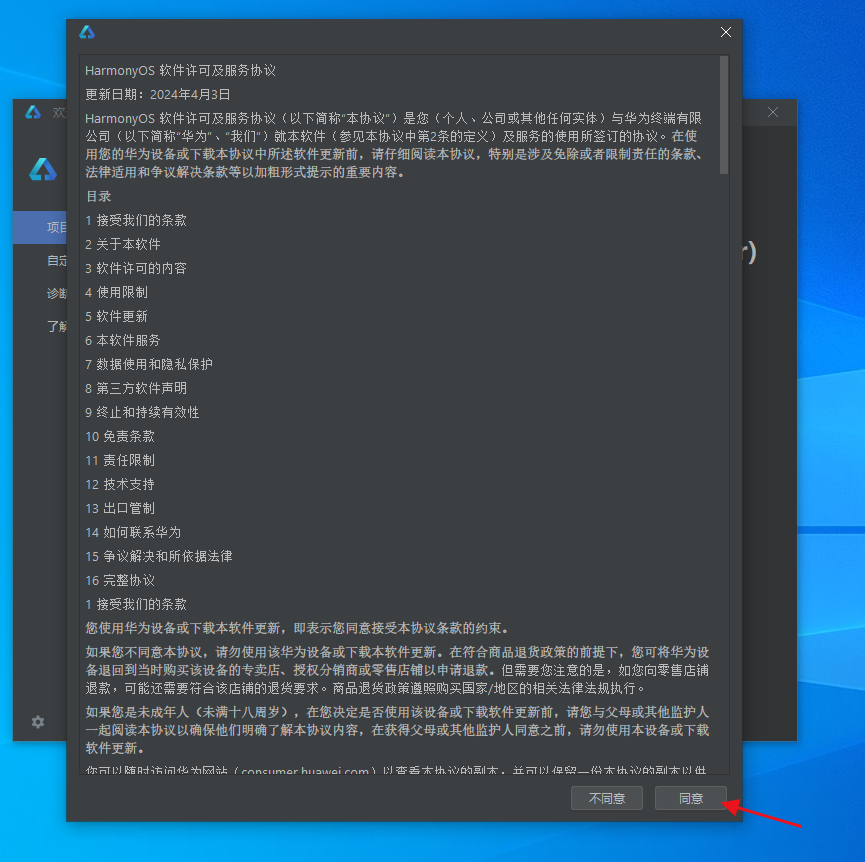Click the agreement's vertical scrollbar thumb
This screenshot has width=865, height=862.
723,115
